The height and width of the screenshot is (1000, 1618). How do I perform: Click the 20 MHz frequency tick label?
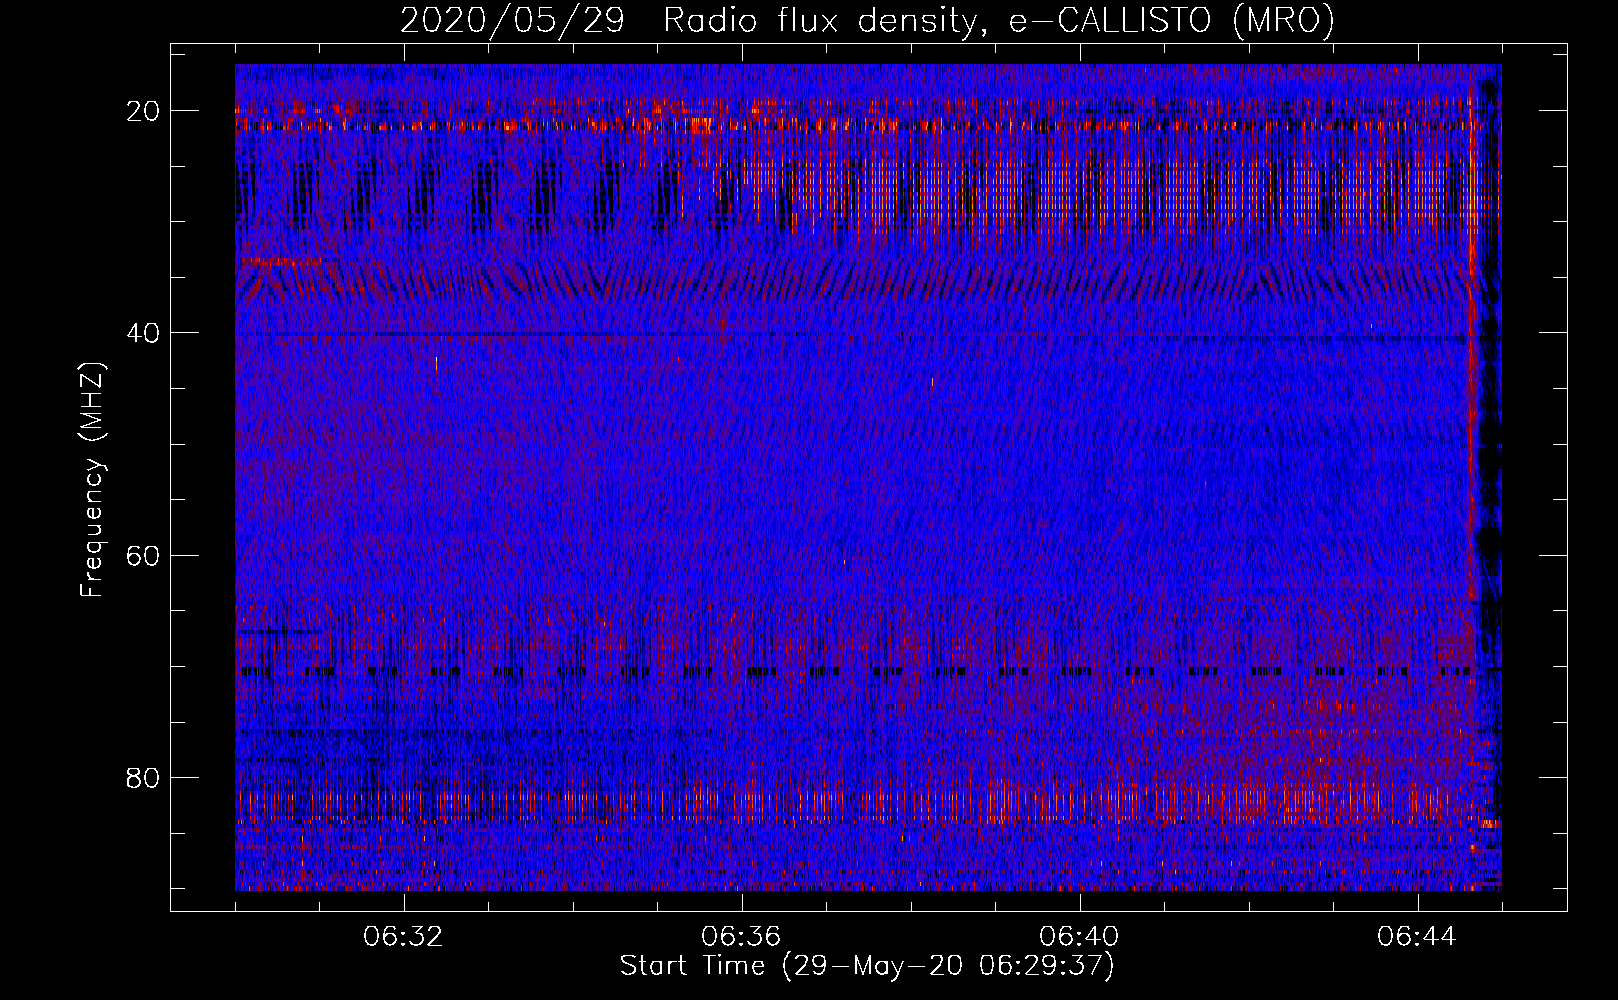click(144, 110)
